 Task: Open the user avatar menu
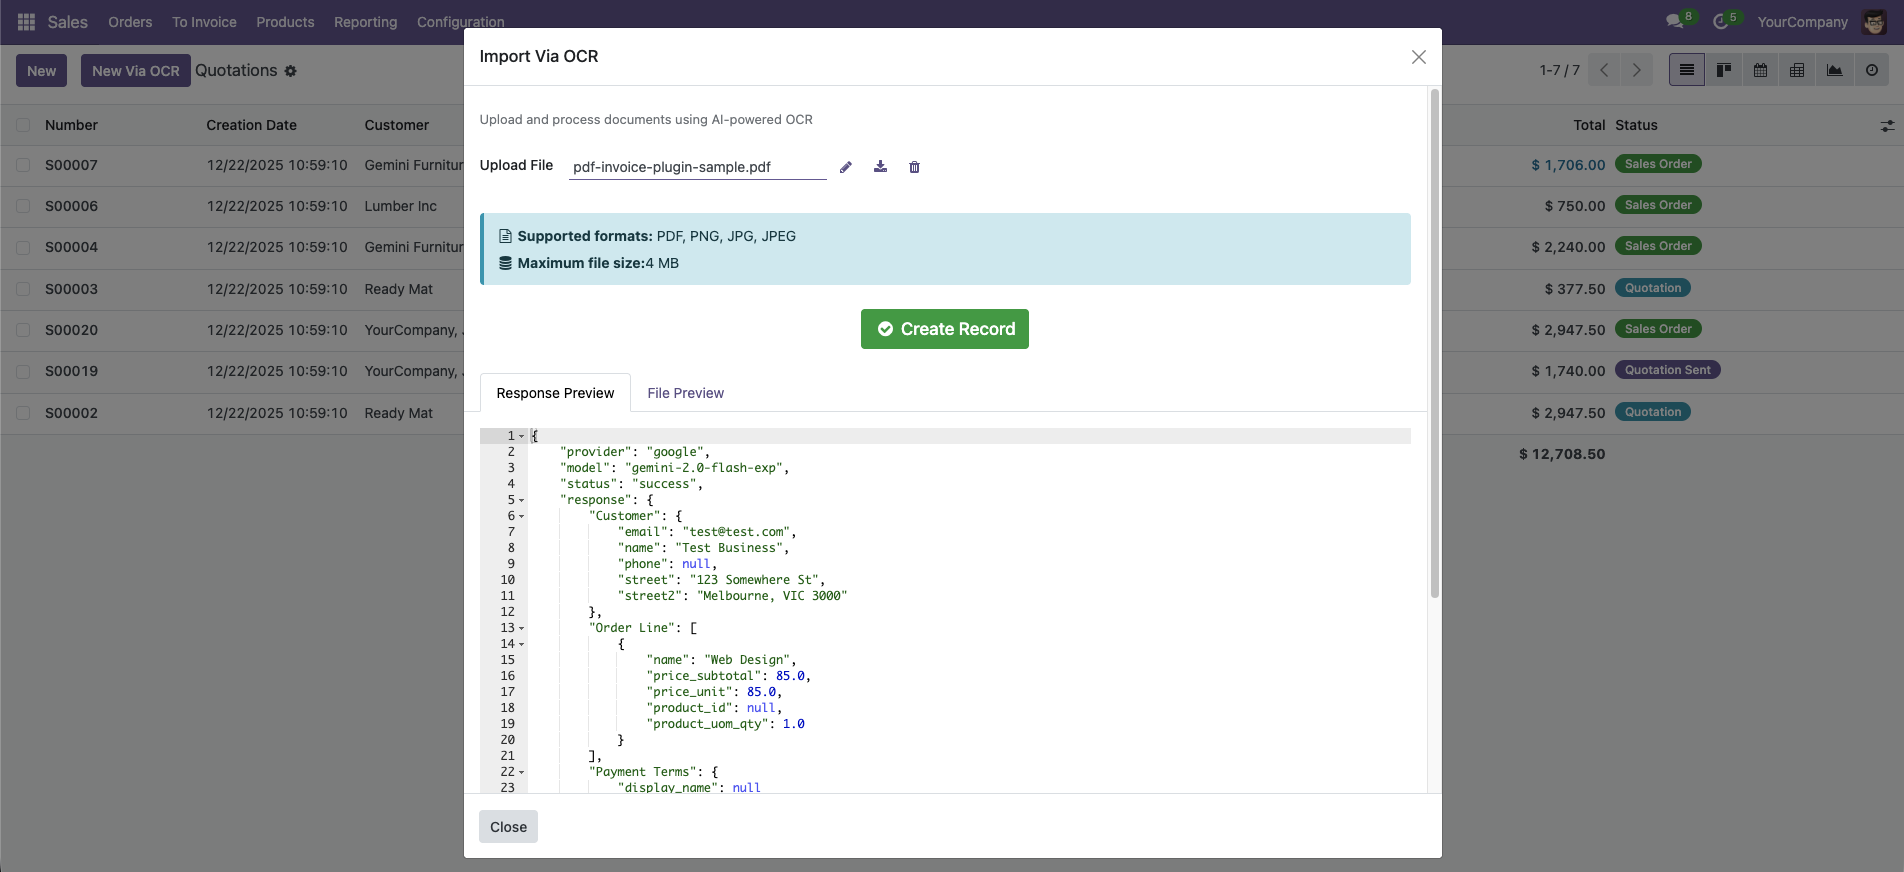point(1875,22)
